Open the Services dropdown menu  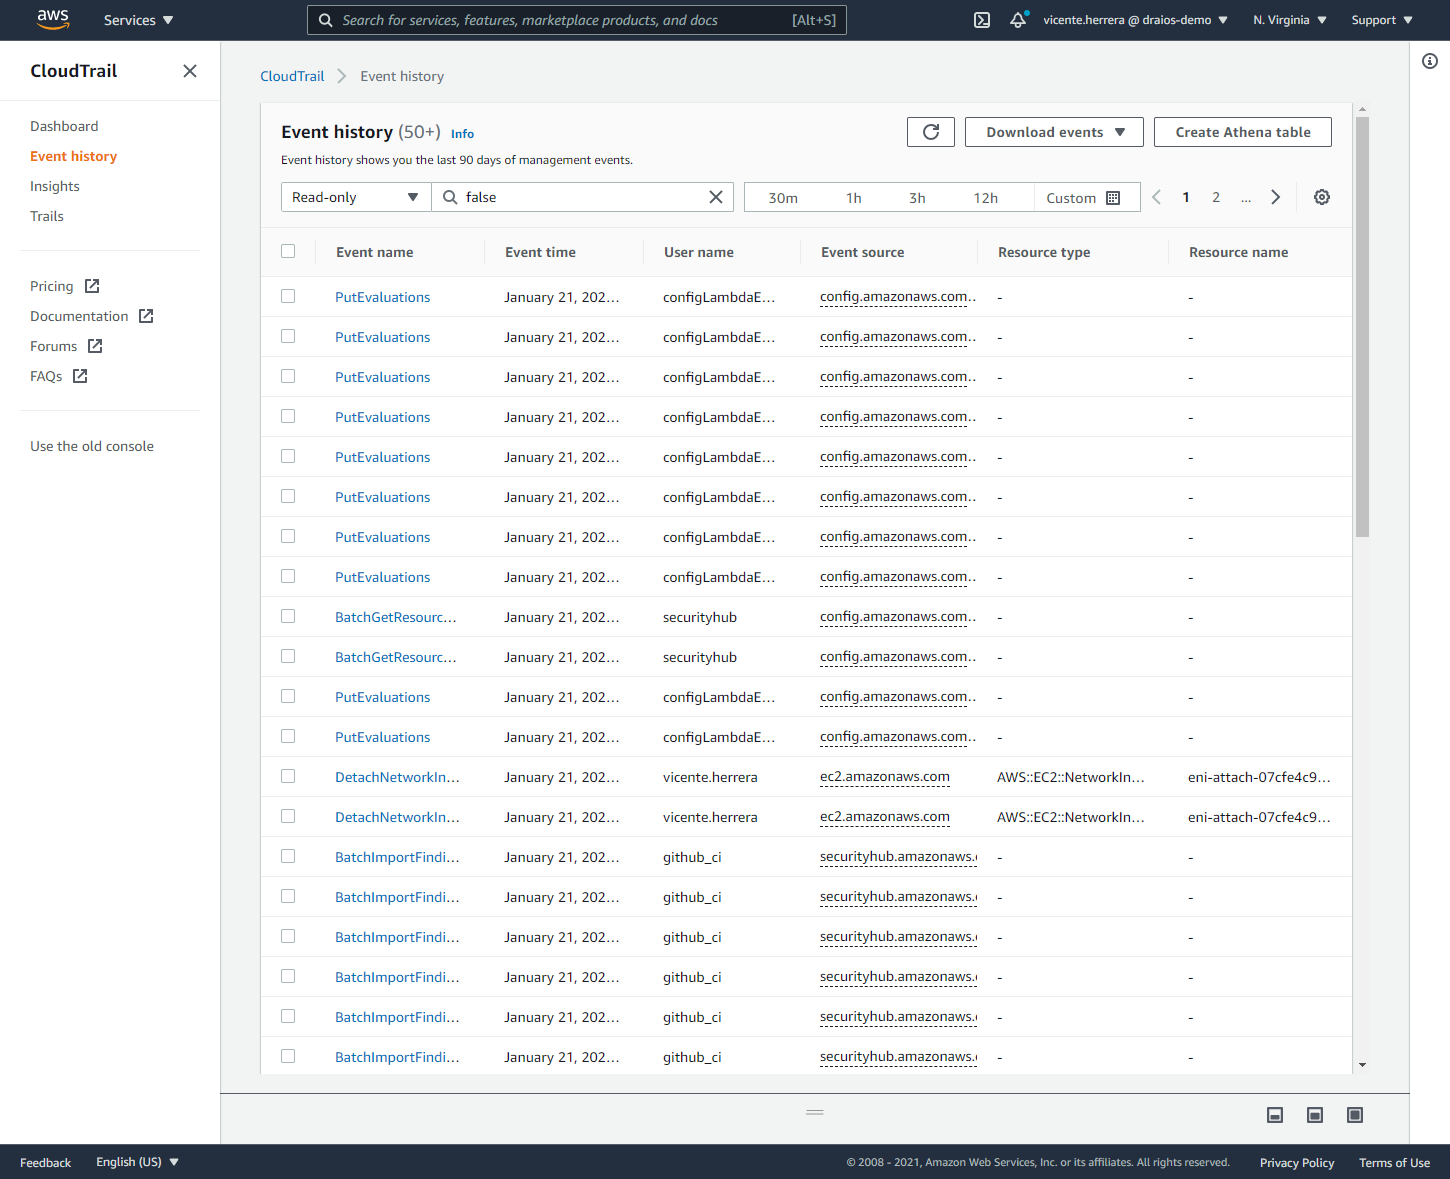(x=138, y=20)
